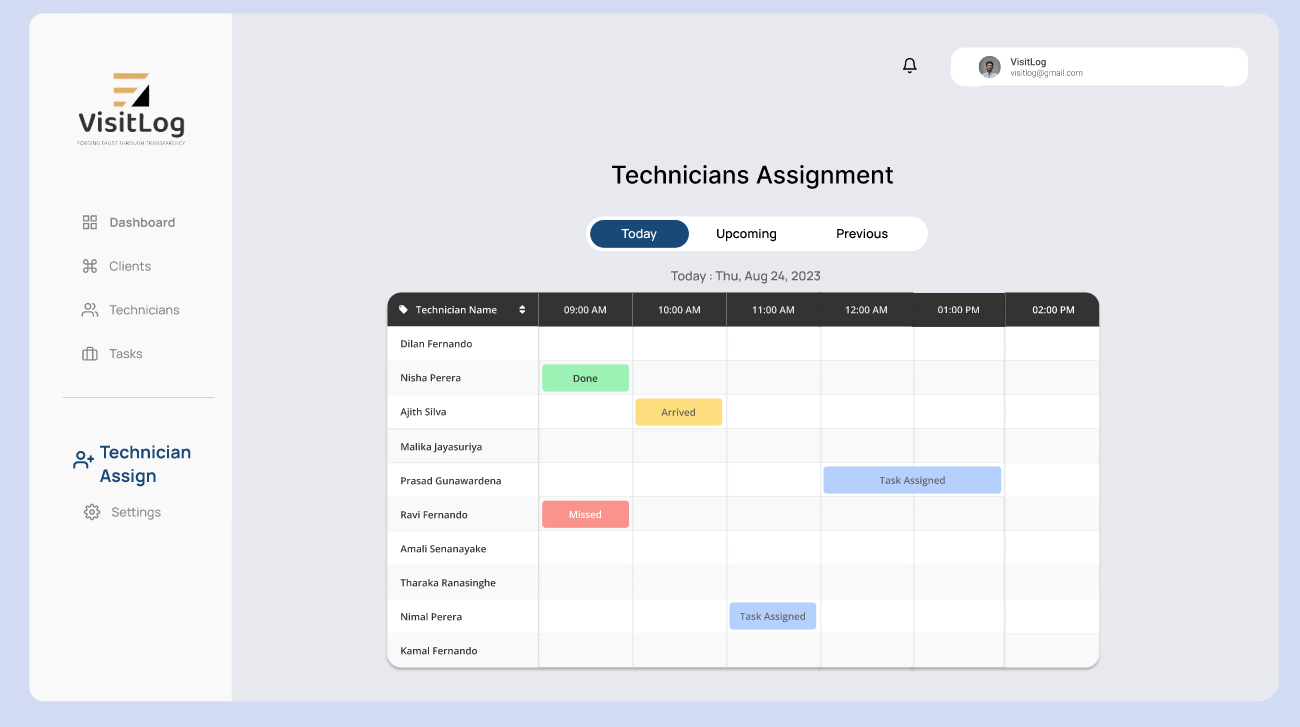The width and height of the screenshot is (1300, 727).
Task: Click the Settings gear icon
Action: pos(92,512)
